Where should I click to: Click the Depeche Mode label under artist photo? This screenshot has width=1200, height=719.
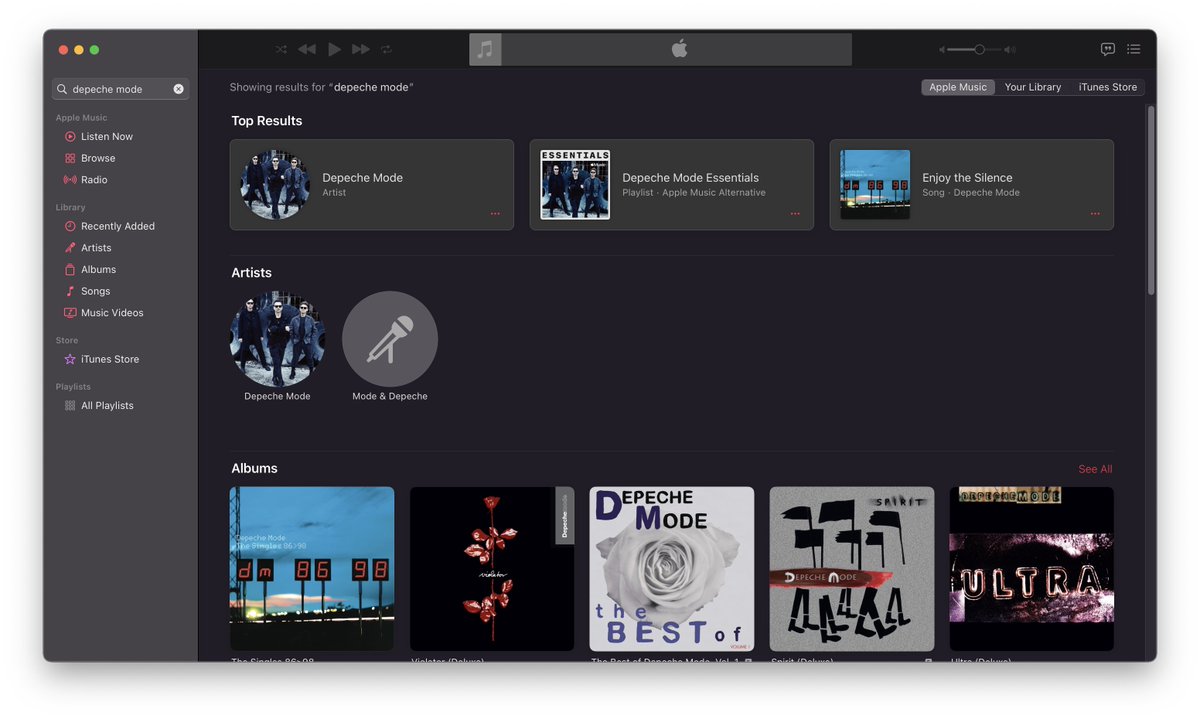coord(277,396)
